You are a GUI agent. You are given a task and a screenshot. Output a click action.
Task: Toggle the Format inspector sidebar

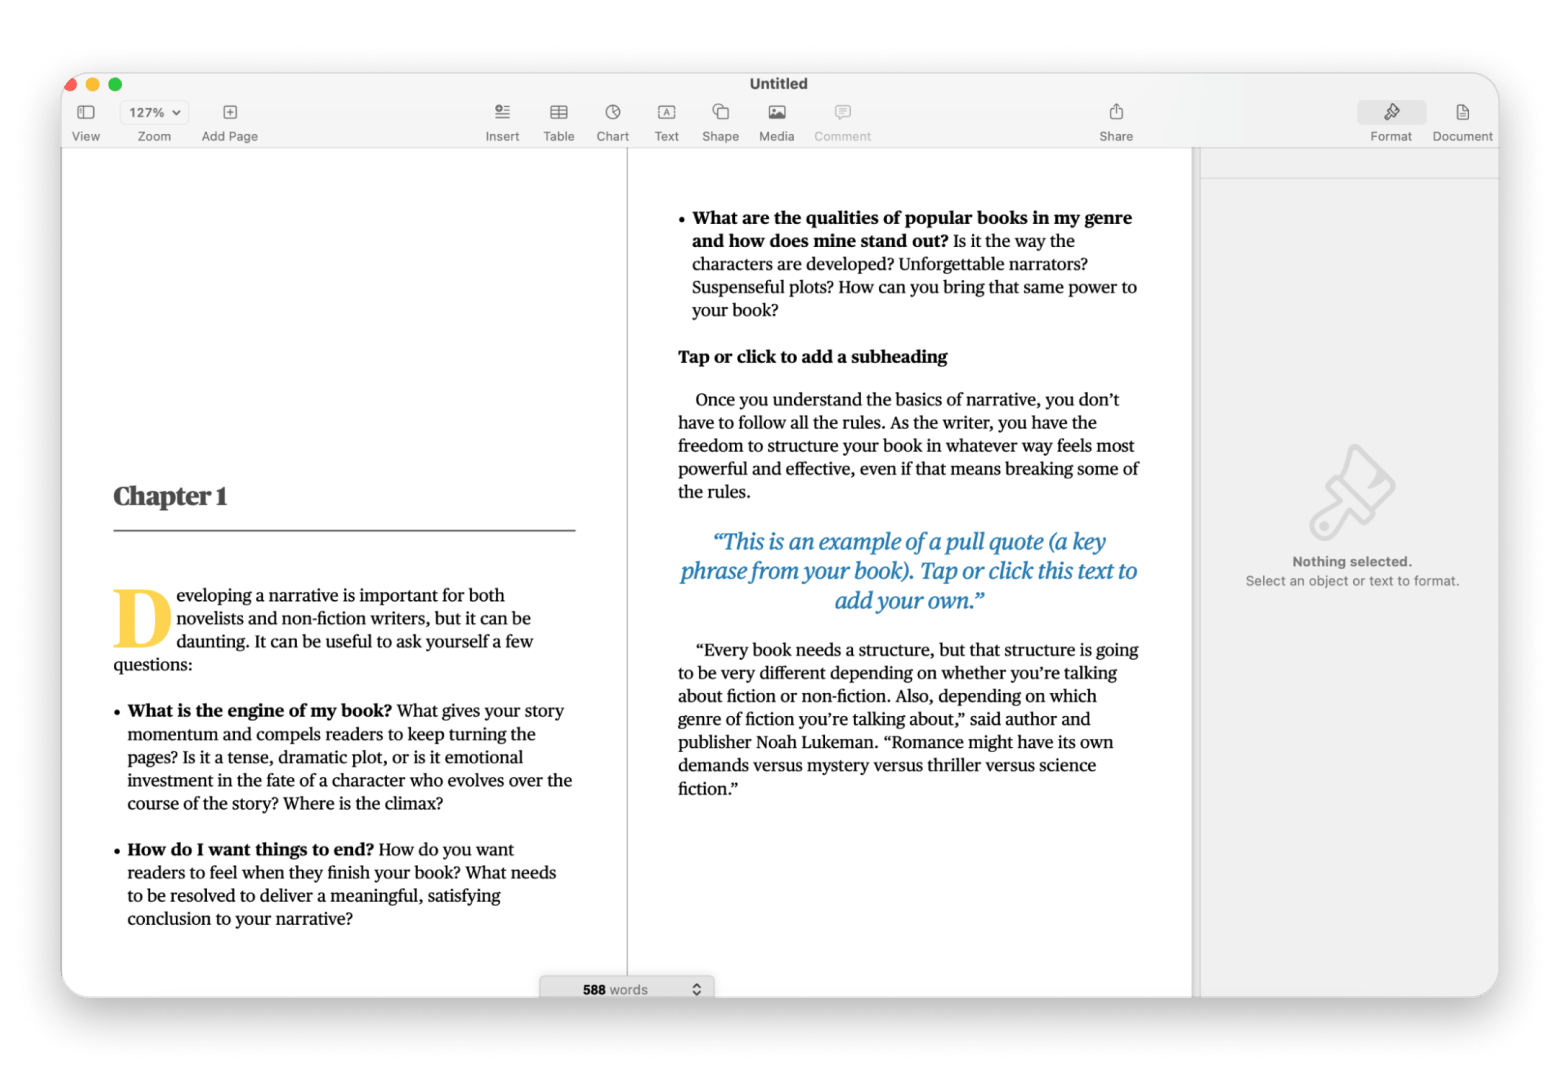[x=1390, y=112]
